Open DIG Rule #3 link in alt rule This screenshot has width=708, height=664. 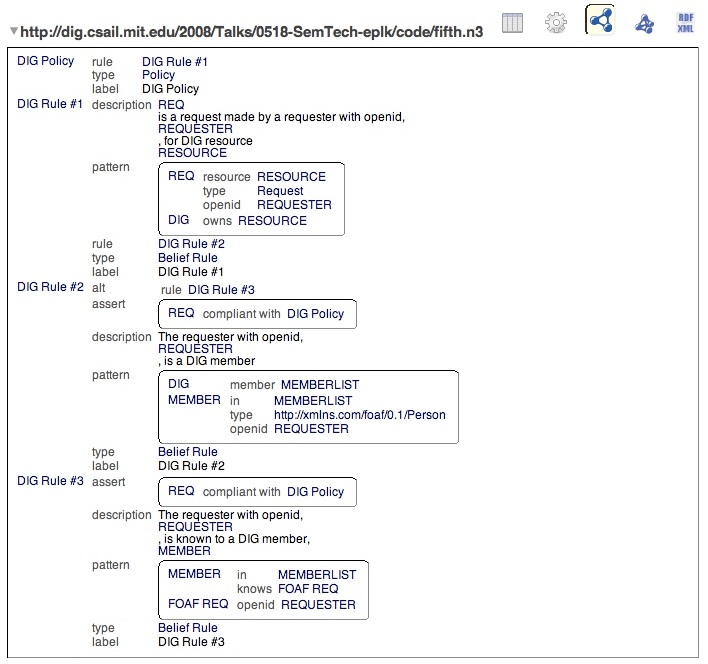[x=221, y=290]
